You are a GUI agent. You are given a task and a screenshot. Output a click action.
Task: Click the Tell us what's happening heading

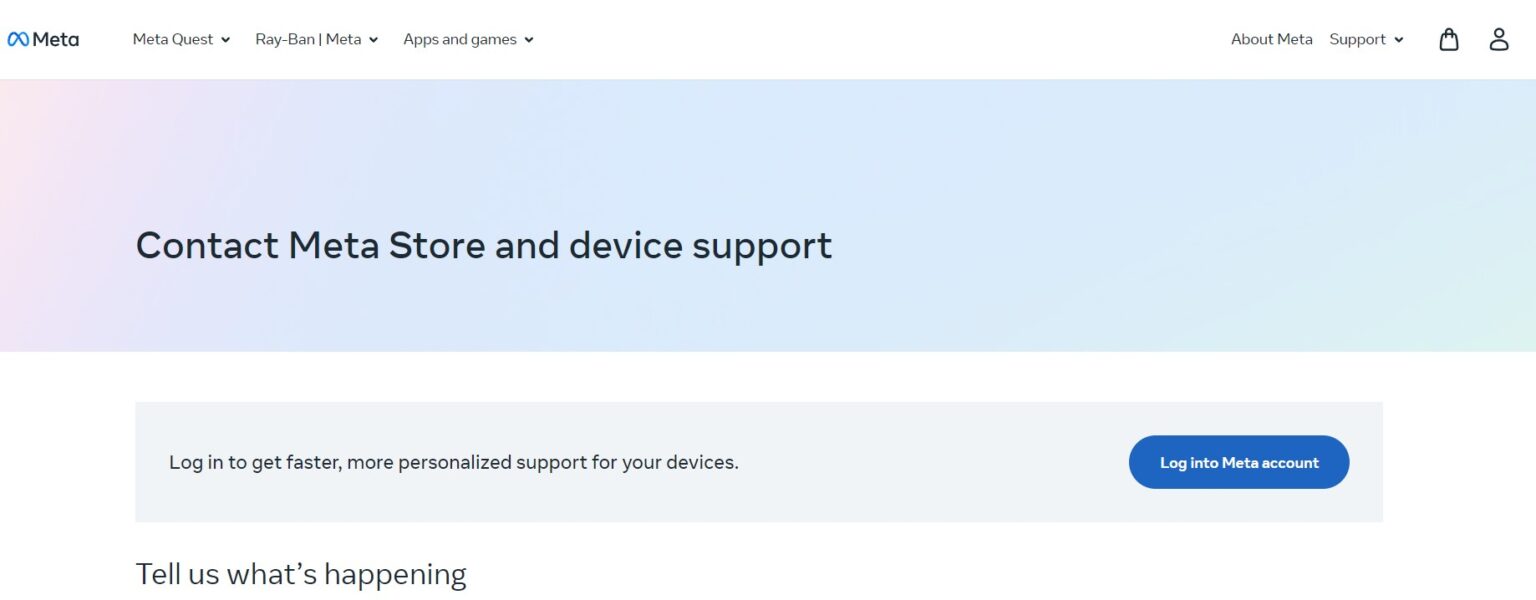301,574
